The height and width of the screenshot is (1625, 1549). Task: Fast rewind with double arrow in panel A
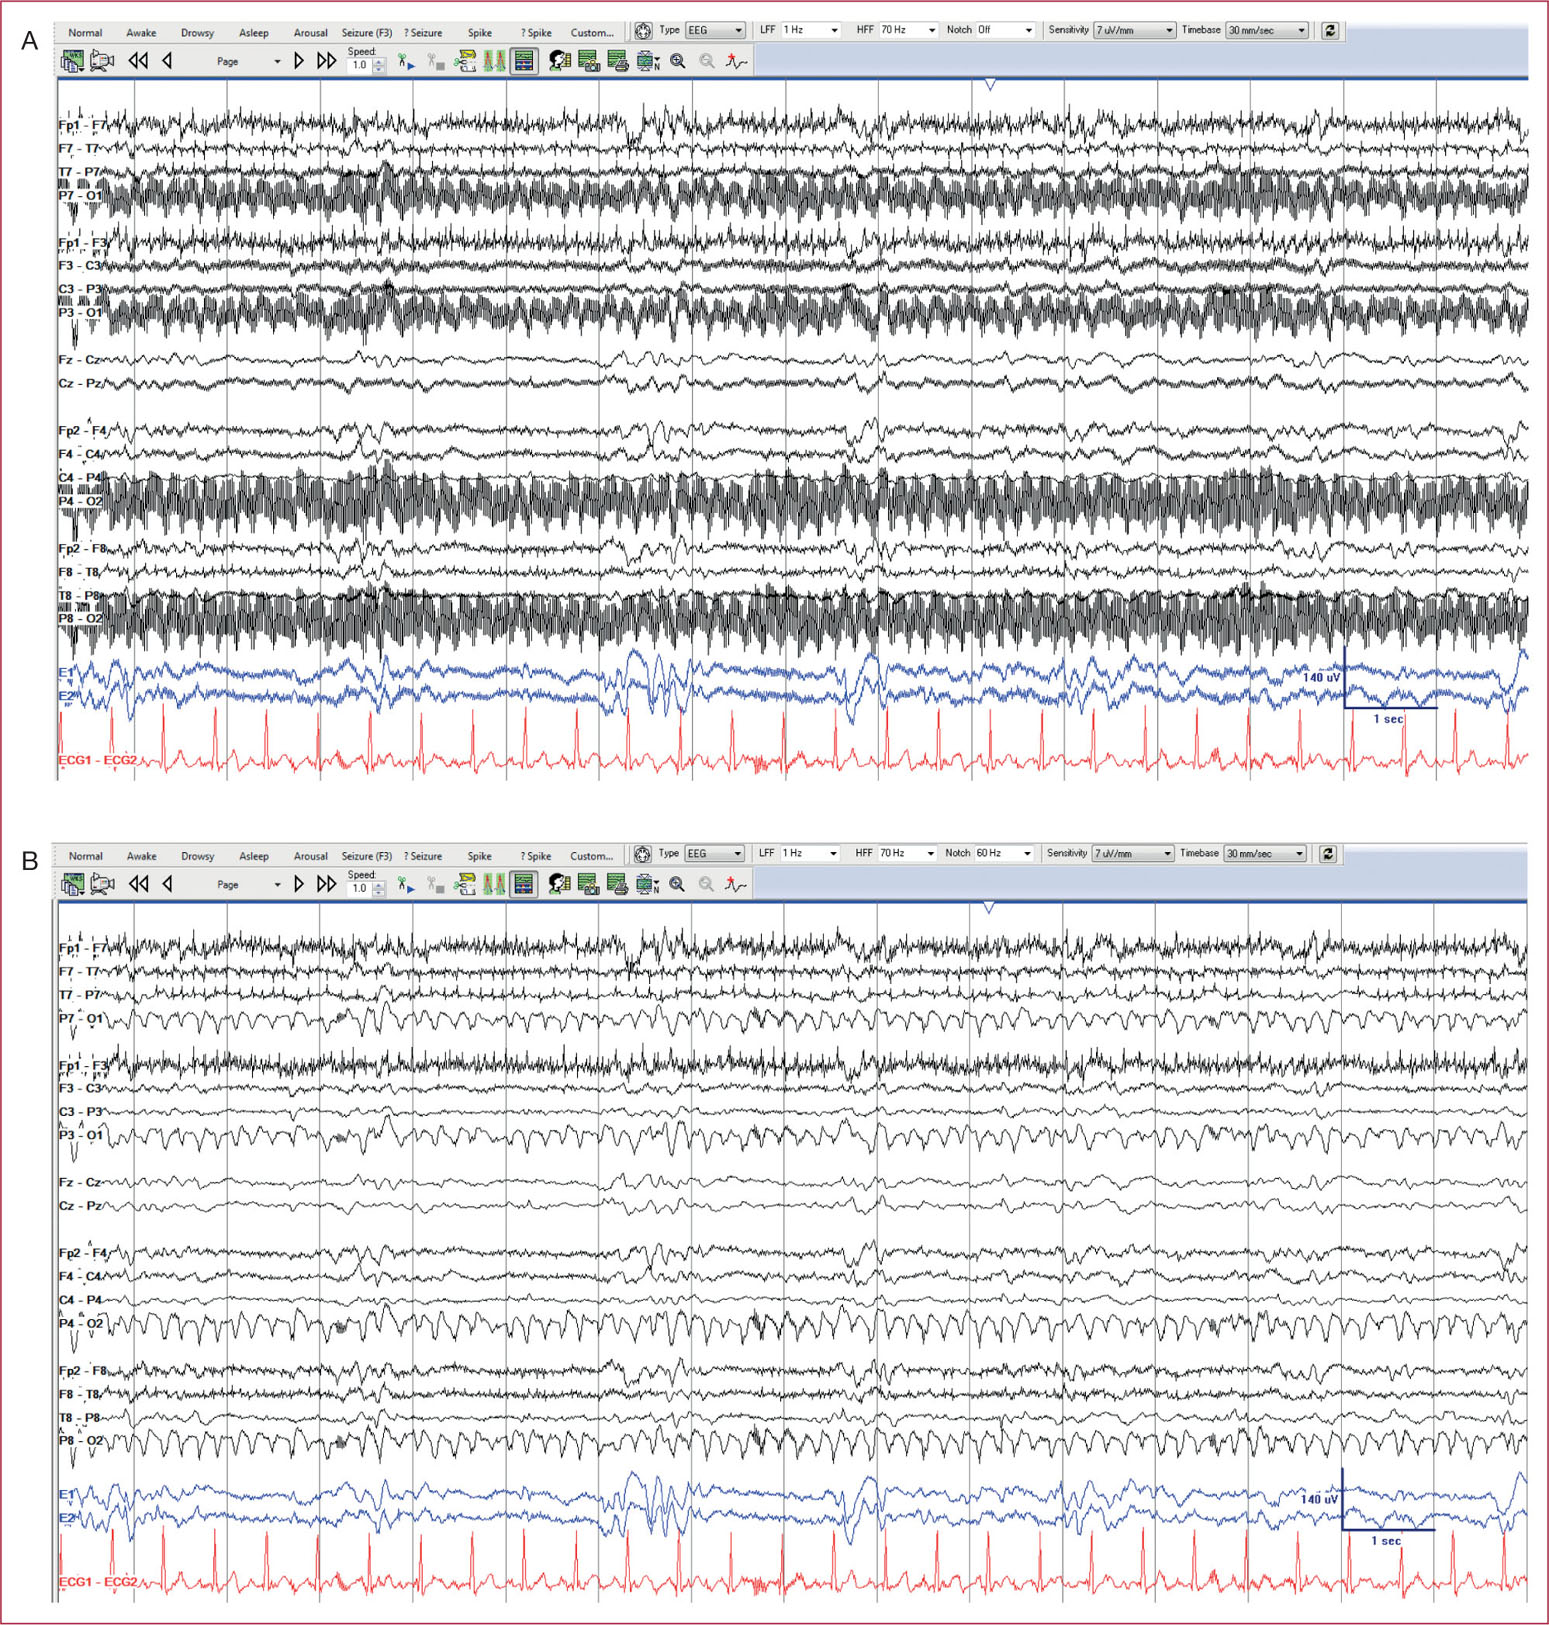tap(138, 61)
